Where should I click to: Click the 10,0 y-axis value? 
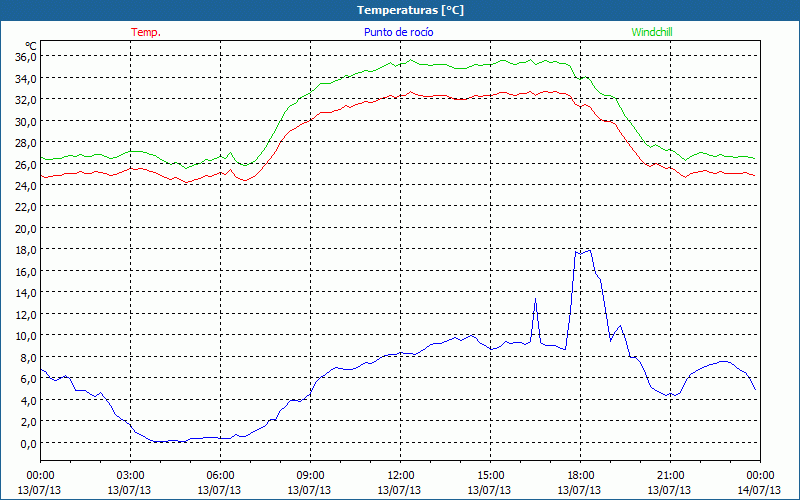click(x=26, y=336)
